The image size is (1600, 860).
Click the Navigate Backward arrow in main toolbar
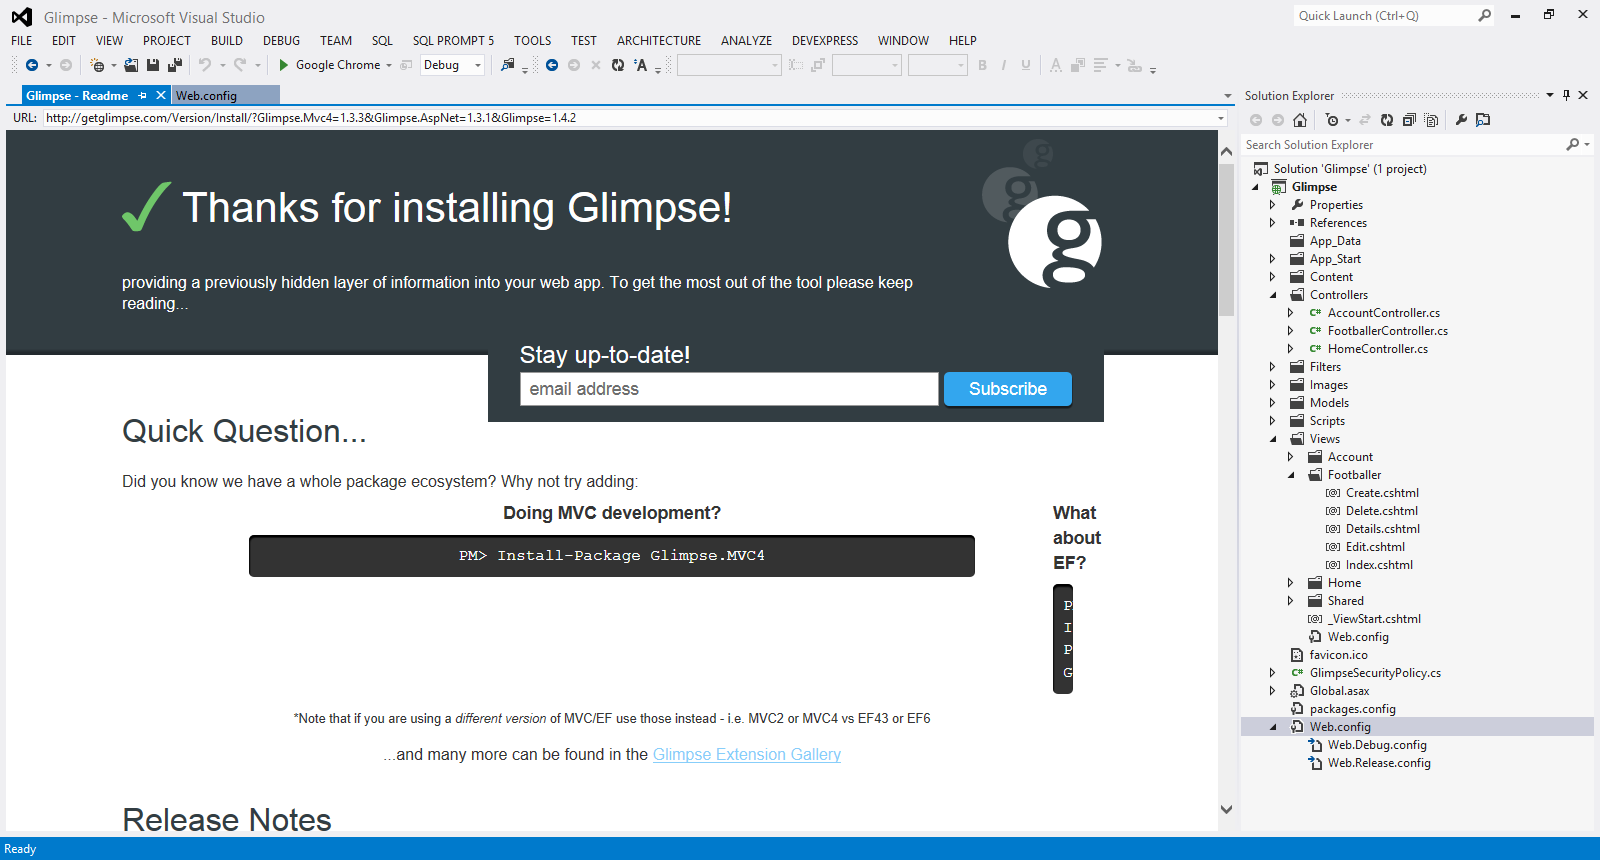pos(32,65)
